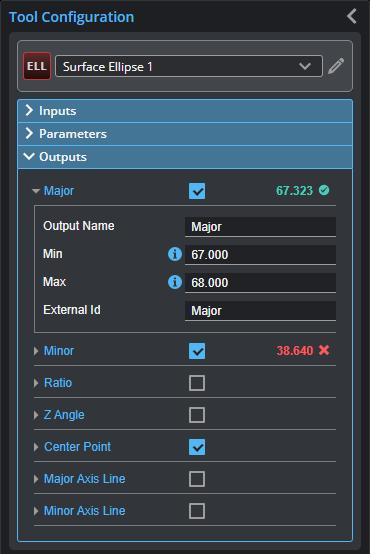The image size is (370, 554).
Task: Click the Major Axis Line label
Action: 84,479
